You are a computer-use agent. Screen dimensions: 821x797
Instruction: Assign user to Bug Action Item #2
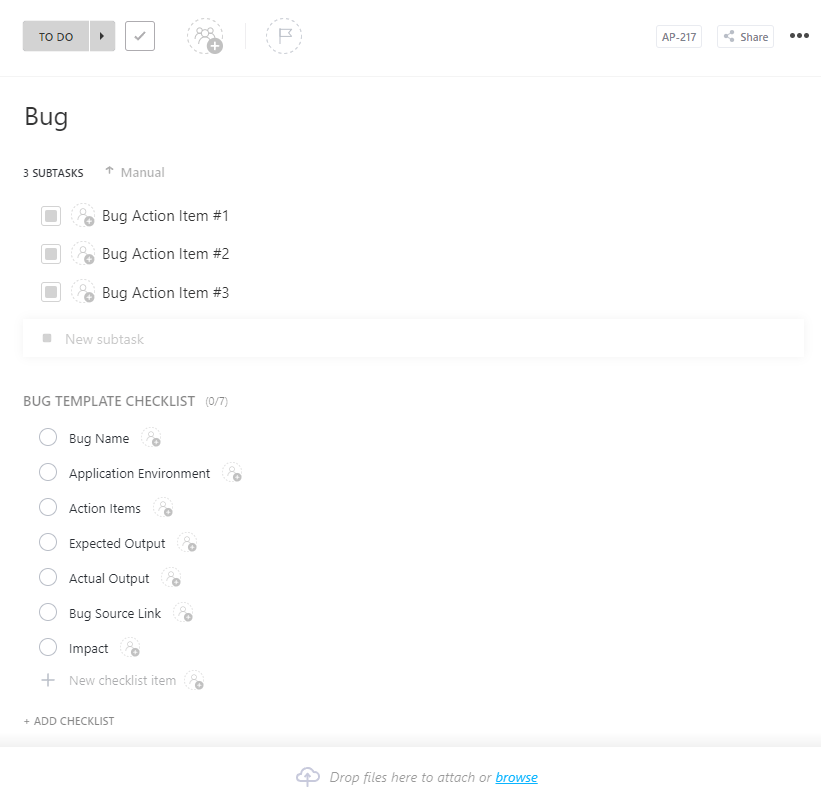[x=83, y=254]
